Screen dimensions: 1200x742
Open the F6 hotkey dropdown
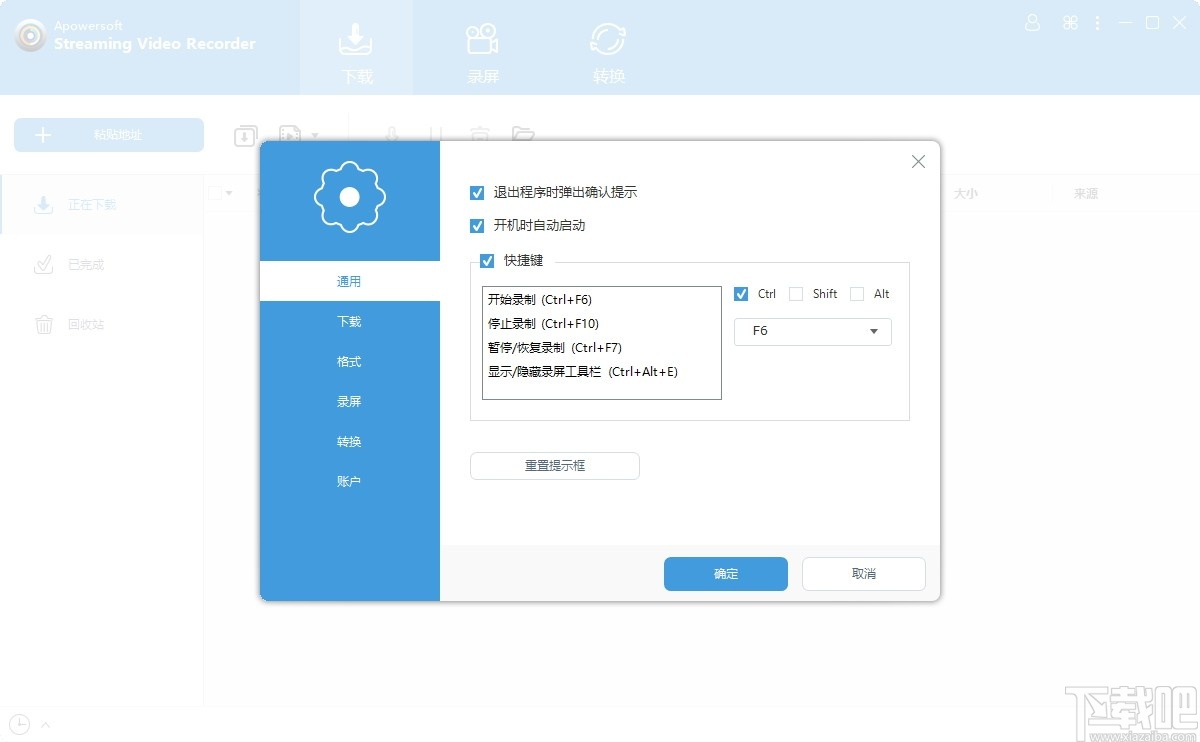coord(812,331)
